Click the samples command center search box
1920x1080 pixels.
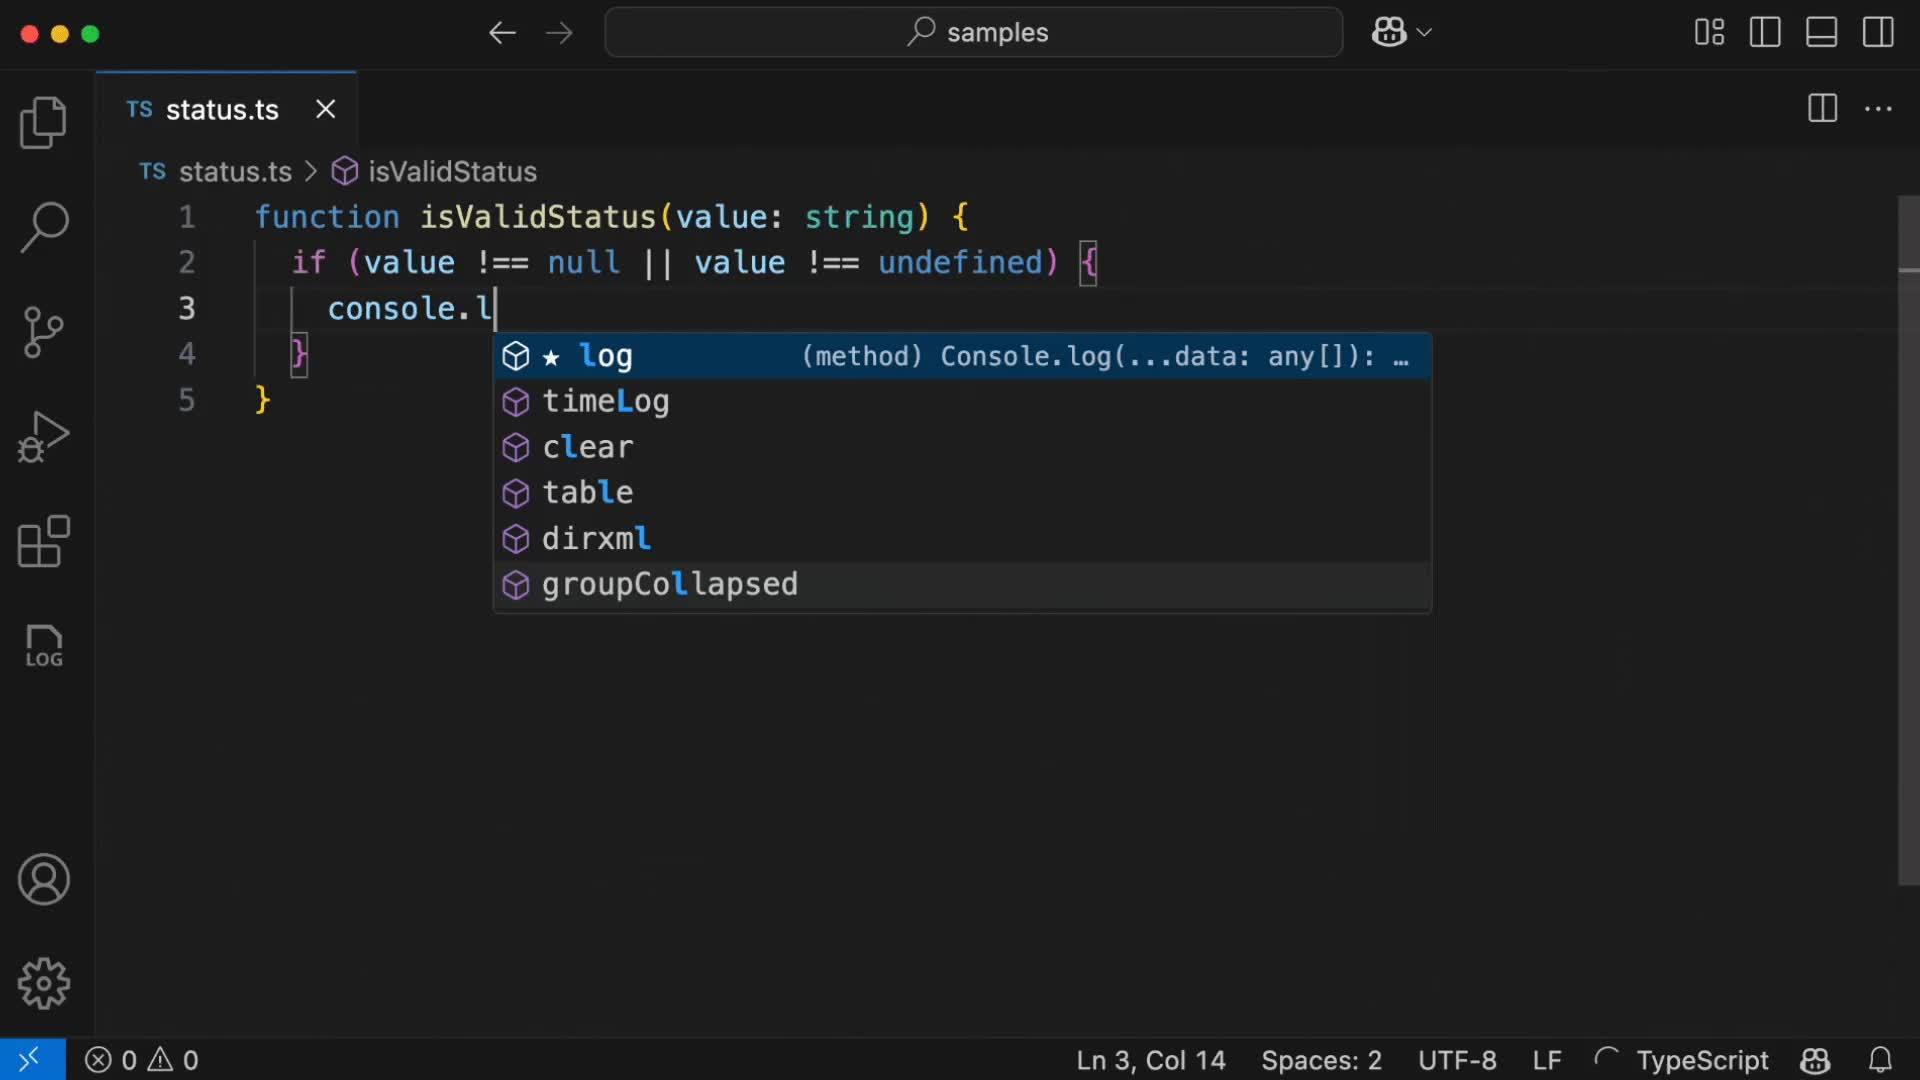point(974,33)
